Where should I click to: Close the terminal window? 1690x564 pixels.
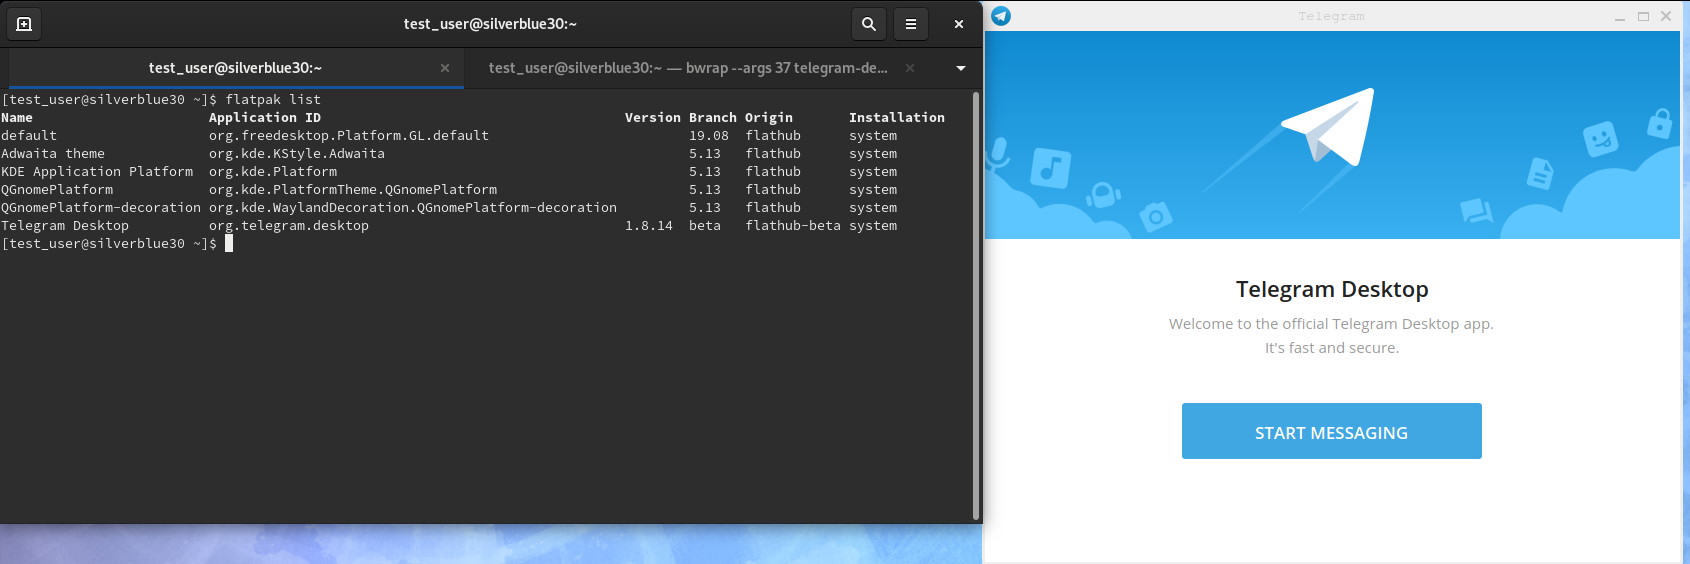click(959, 24)
